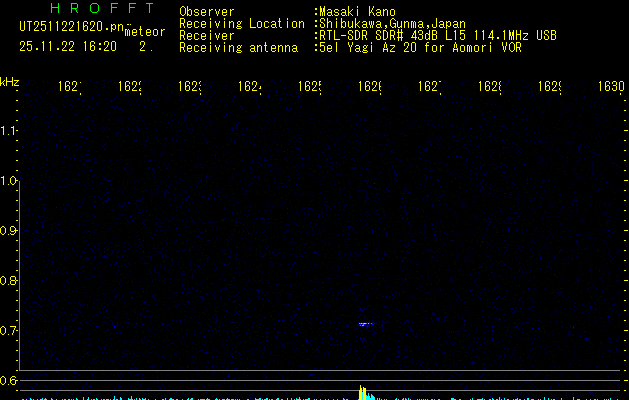Click the Receiving Location label
629x400 pixels.
242,24
